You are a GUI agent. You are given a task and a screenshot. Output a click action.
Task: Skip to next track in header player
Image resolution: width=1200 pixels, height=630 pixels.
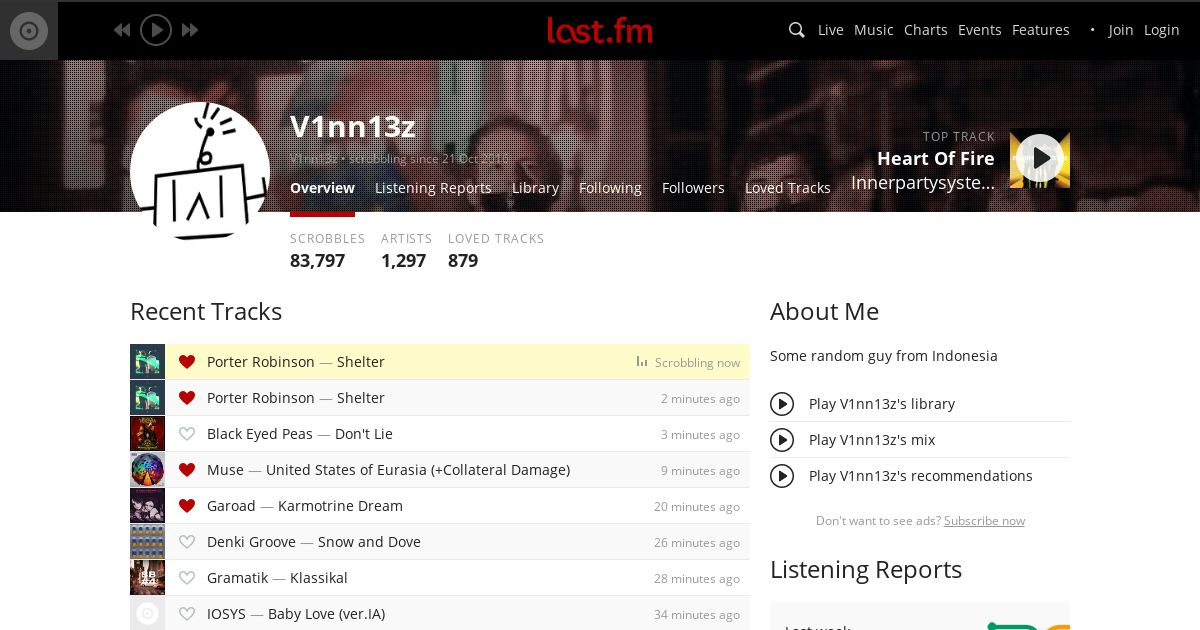coord(190,30)
